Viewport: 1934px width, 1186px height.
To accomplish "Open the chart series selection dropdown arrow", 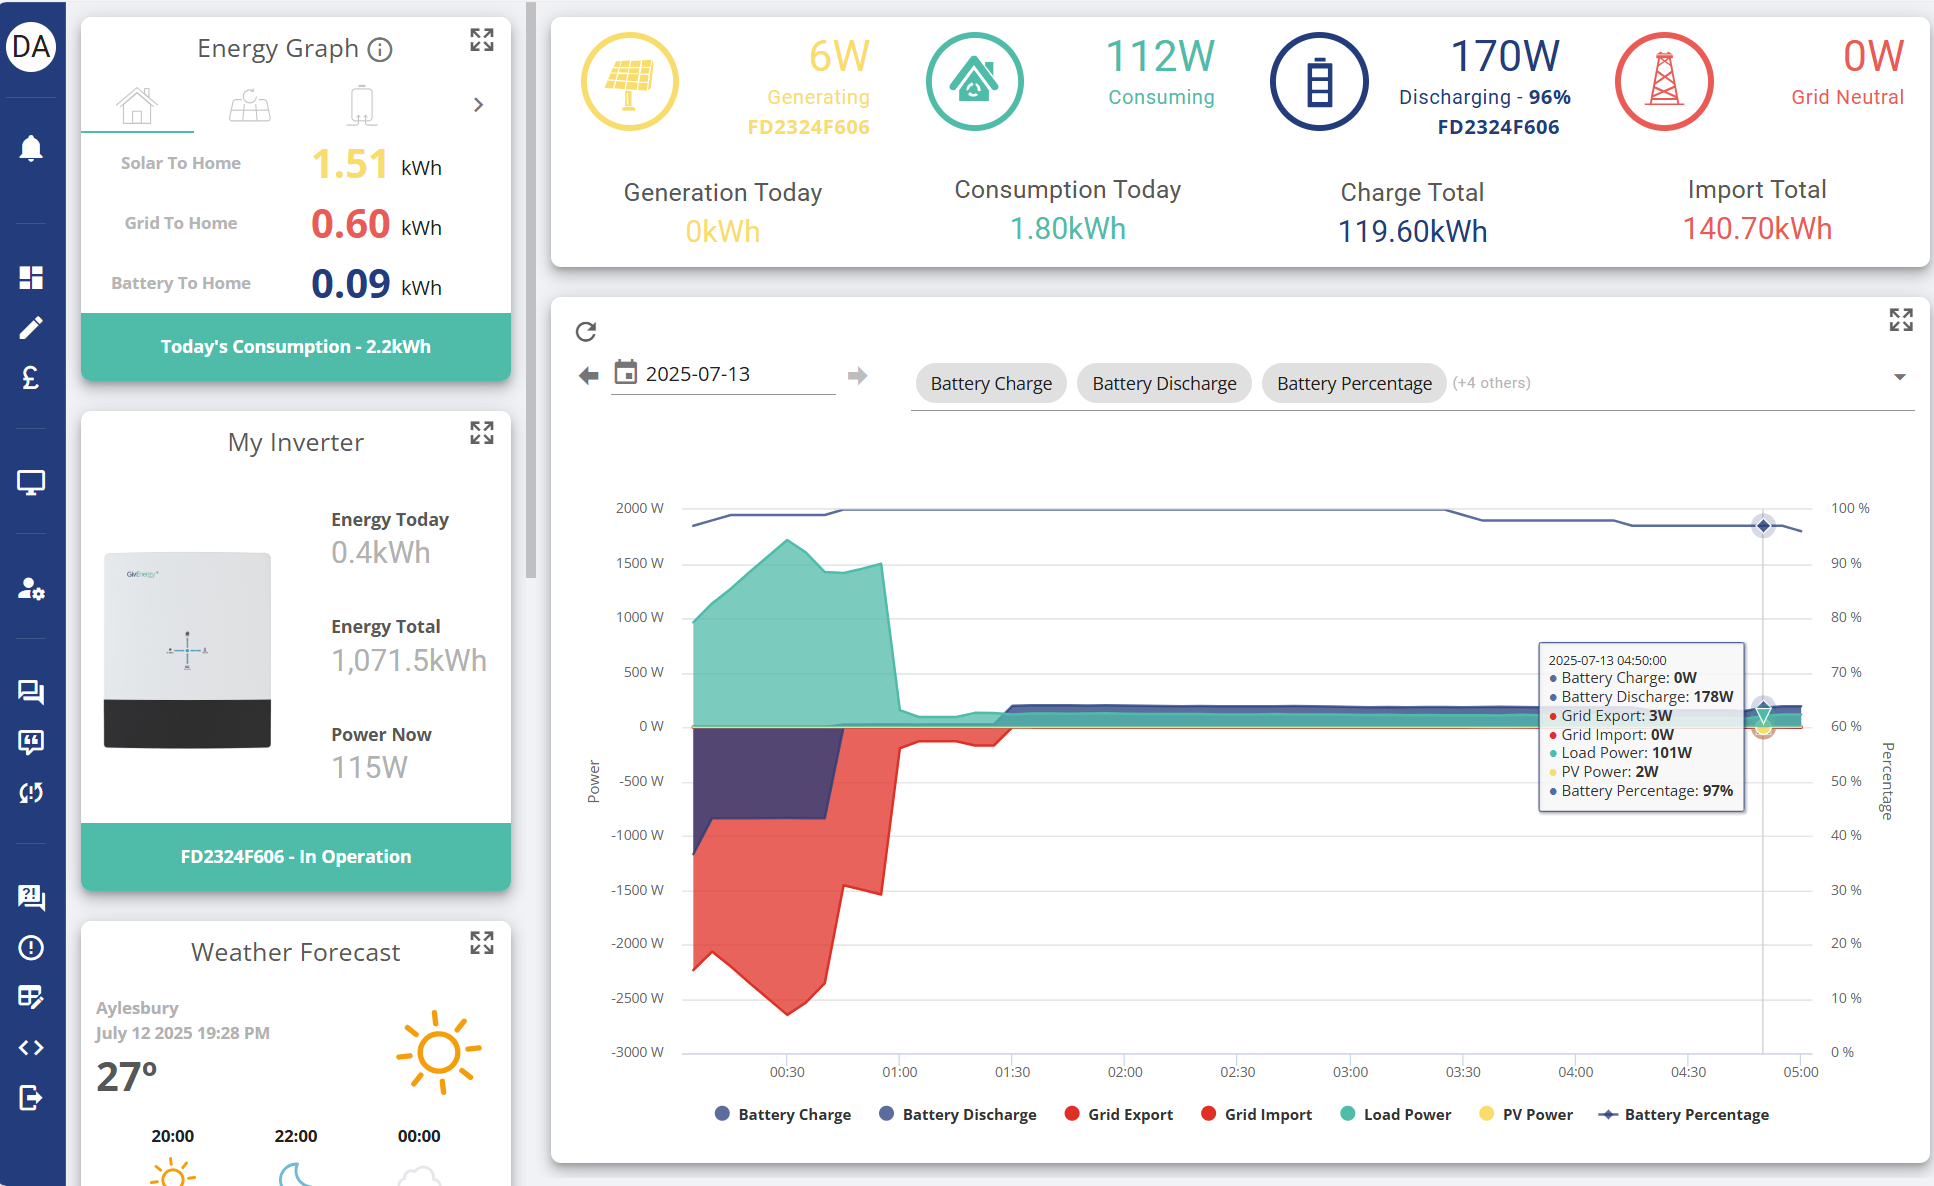I will [1900, 377].
